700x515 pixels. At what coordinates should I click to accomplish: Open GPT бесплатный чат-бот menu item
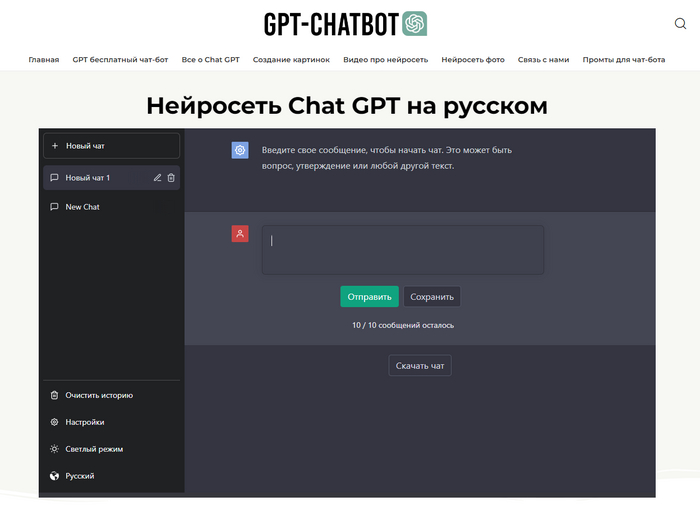(x=120, y=59)
